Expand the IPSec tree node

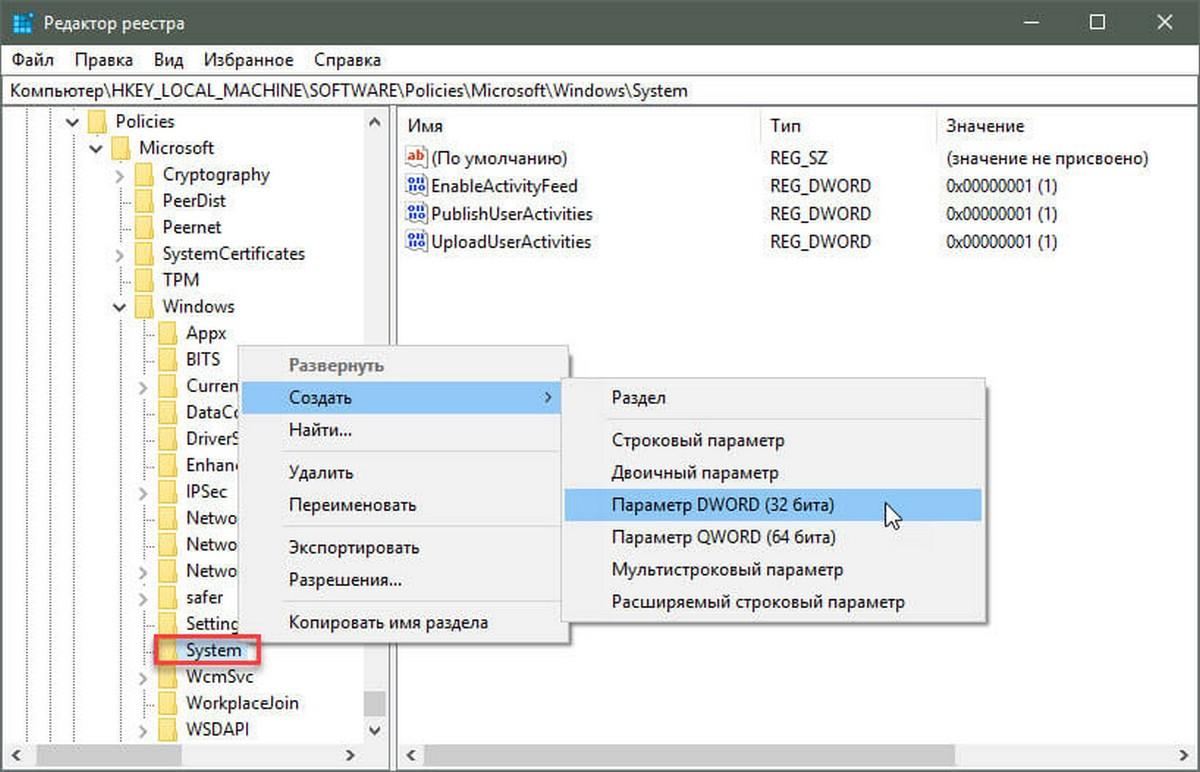pos(144,491)
